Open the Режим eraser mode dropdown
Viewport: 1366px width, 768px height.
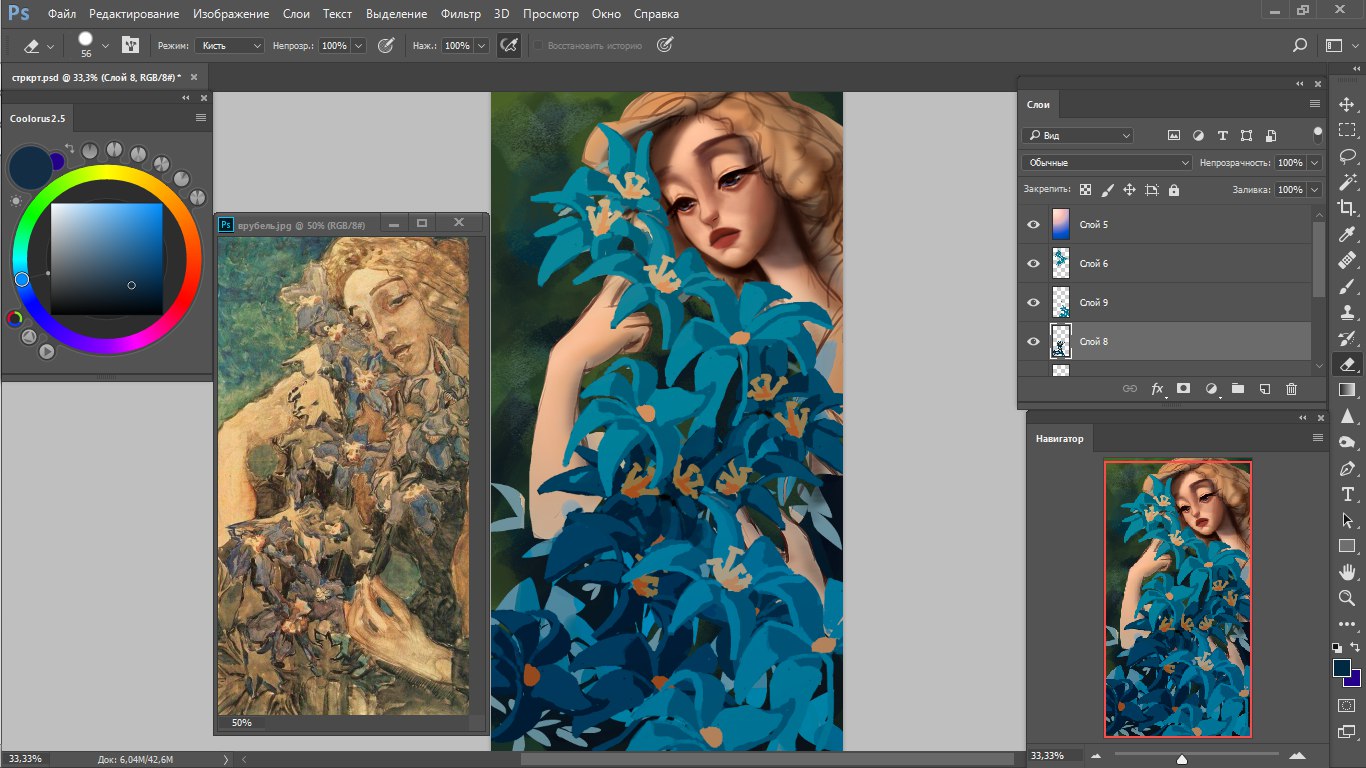pyautogui.click(x=230, y=46)
